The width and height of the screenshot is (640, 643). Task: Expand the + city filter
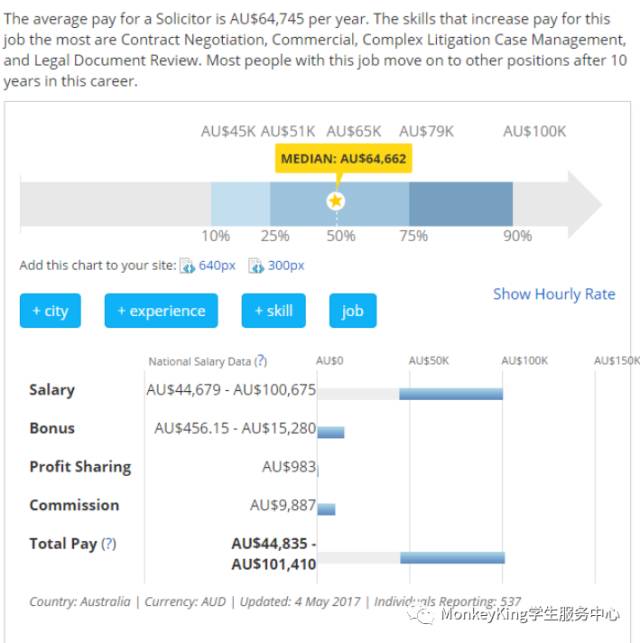pyautogui.click(x=50, y=311)
